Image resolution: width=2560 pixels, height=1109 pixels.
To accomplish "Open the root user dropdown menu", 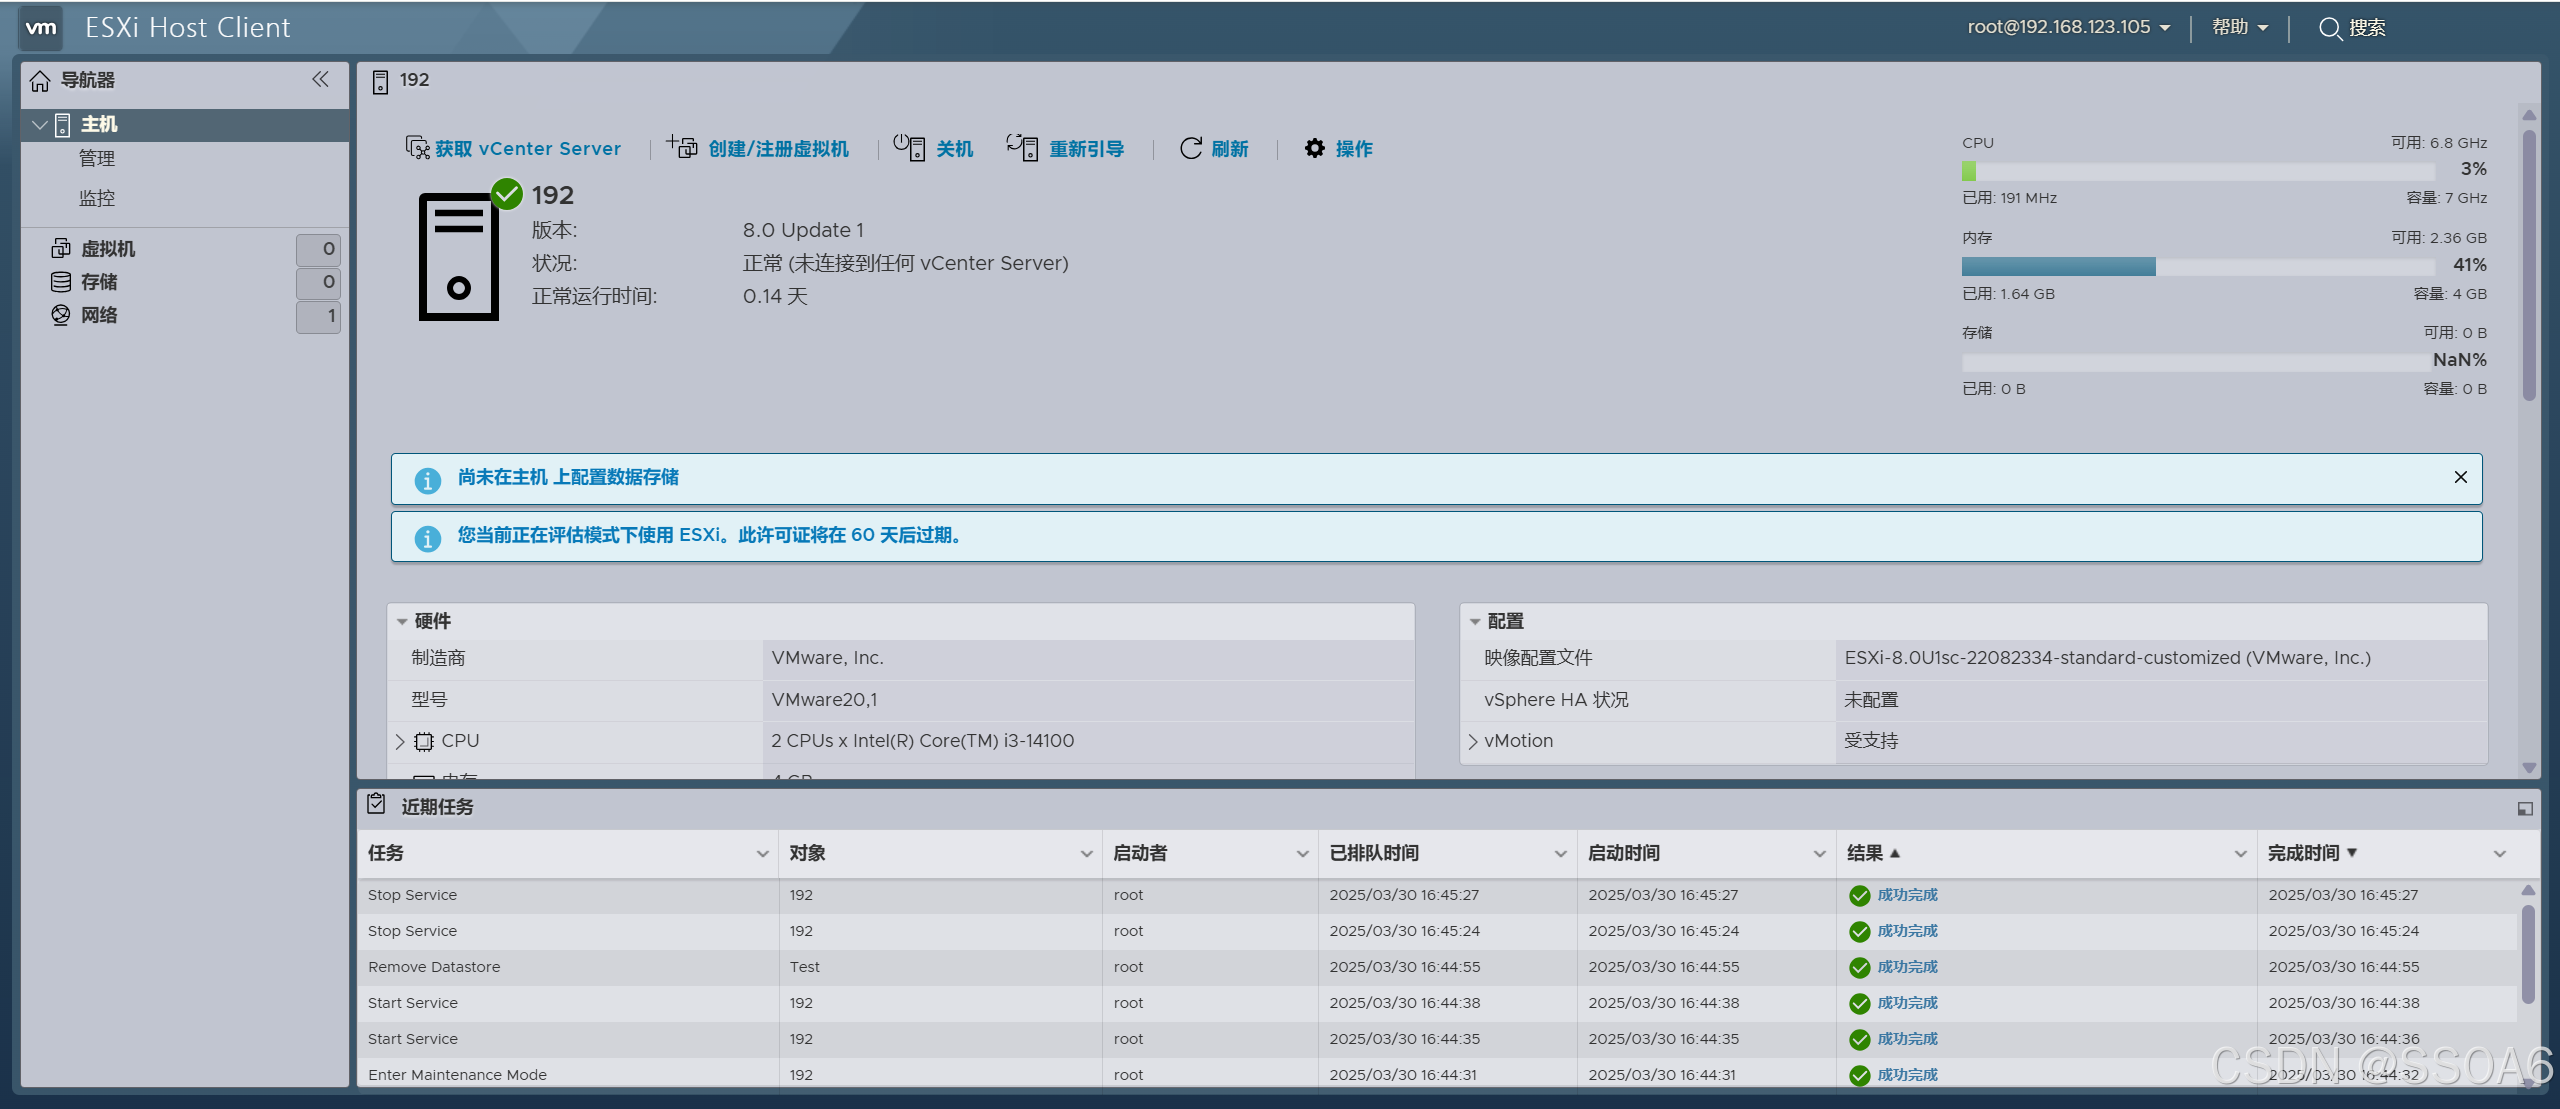I will [2068, 28].
